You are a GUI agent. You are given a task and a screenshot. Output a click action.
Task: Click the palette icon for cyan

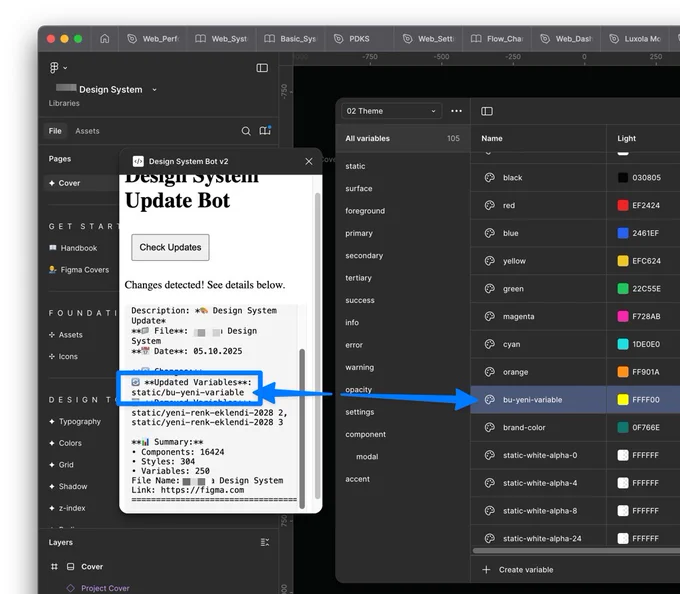(x=490, y=344)
